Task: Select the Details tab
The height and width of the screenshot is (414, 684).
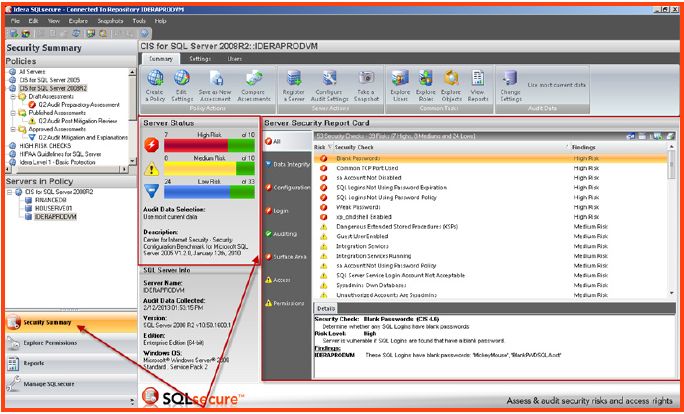Action: [326, 308]
